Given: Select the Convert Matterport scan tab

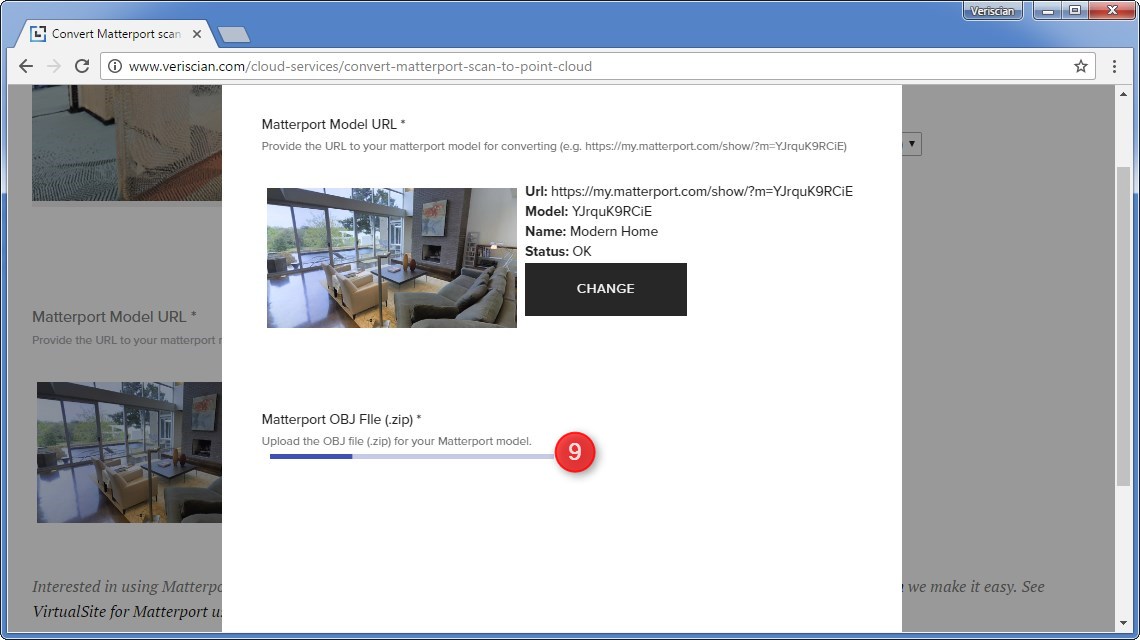Looking at the screenshot, I should tap(116, 34).
